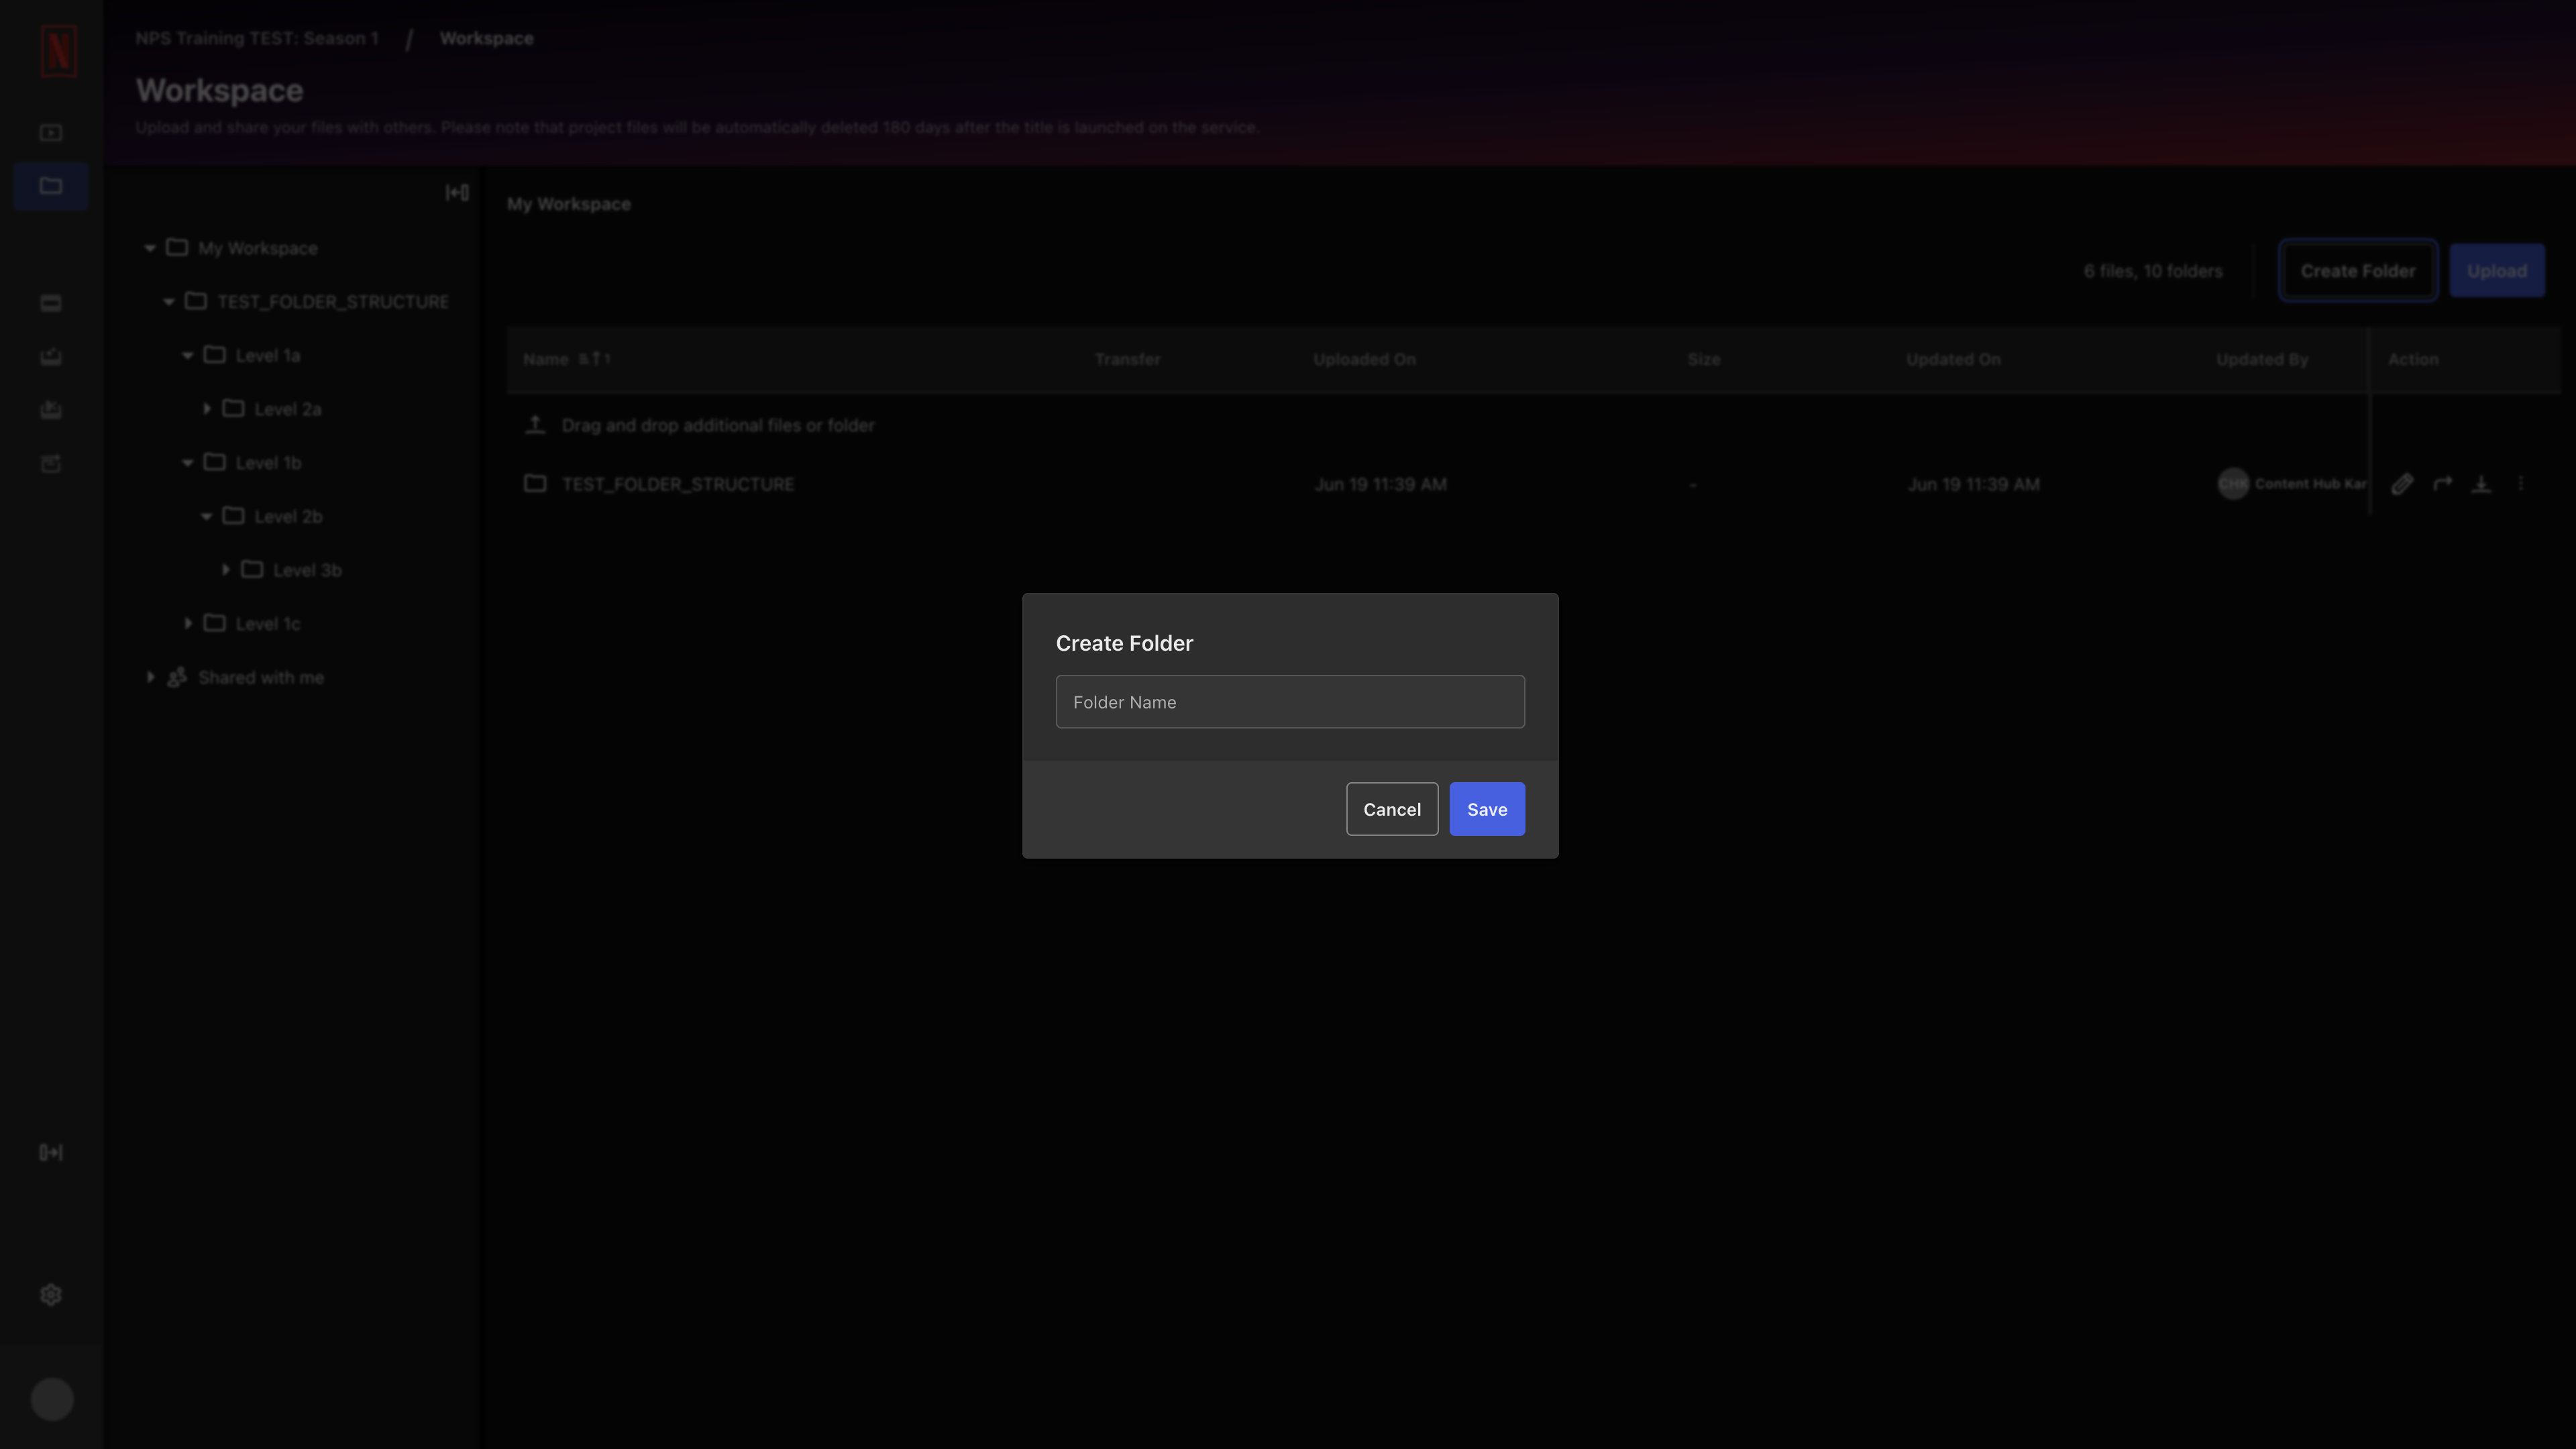Click the Workspace breadcrumb
The image size is (2576, 1449).
tap(487, 38)
